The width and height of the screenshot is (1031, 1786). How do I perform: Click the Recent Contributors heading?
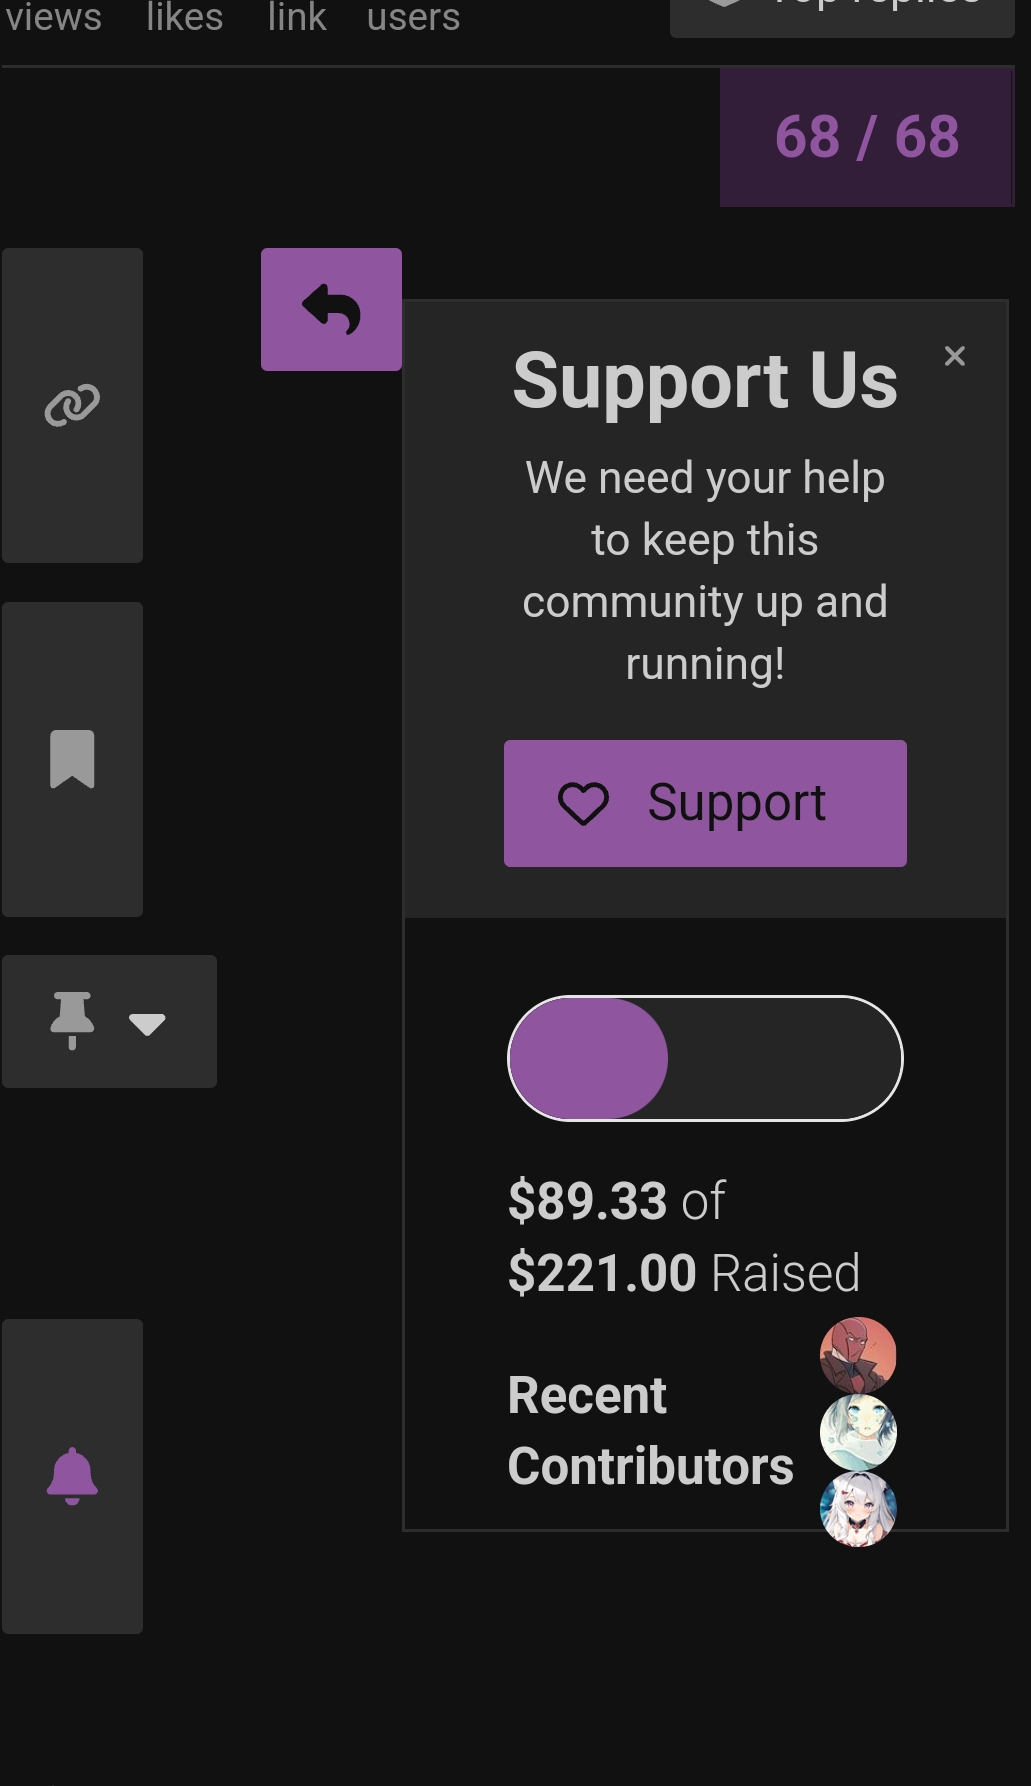(650, 1431)
